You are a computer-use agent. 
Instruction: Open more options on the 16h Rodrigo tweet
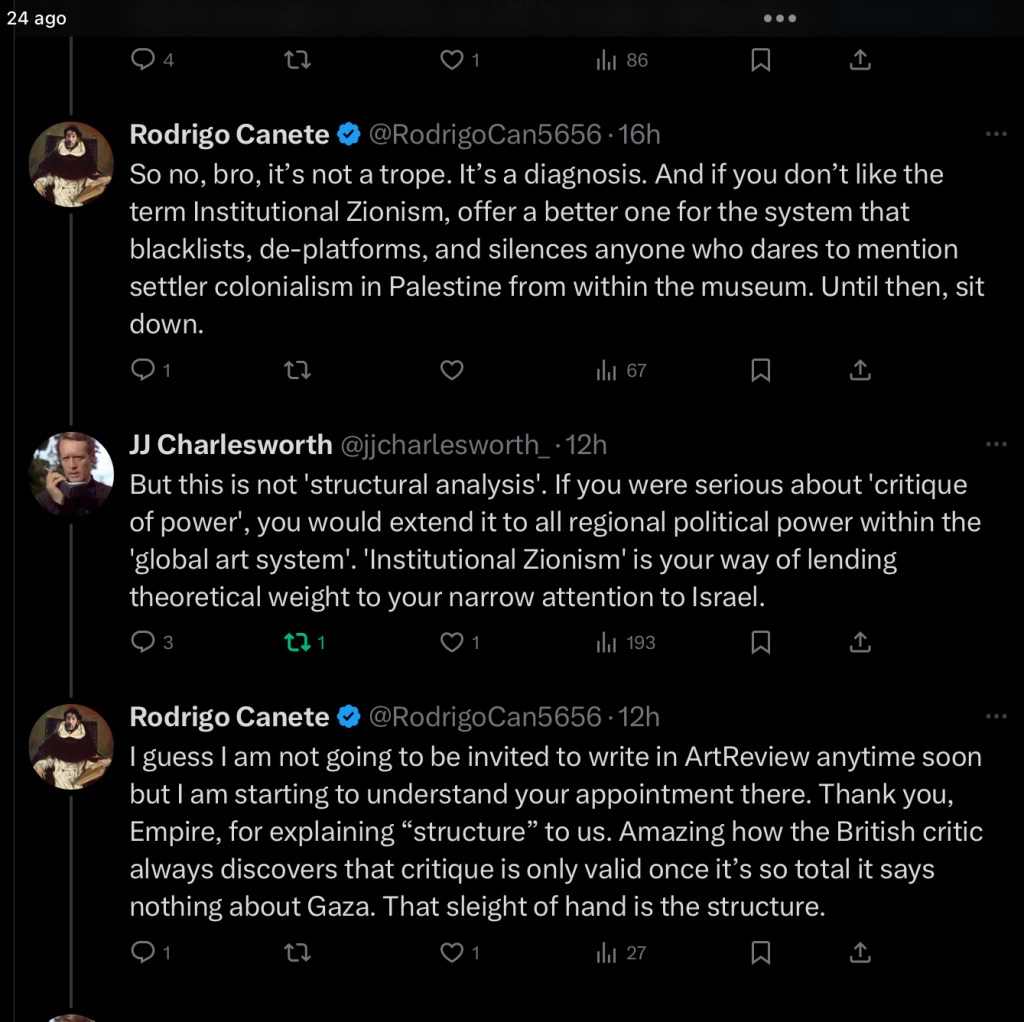point(996,134)
